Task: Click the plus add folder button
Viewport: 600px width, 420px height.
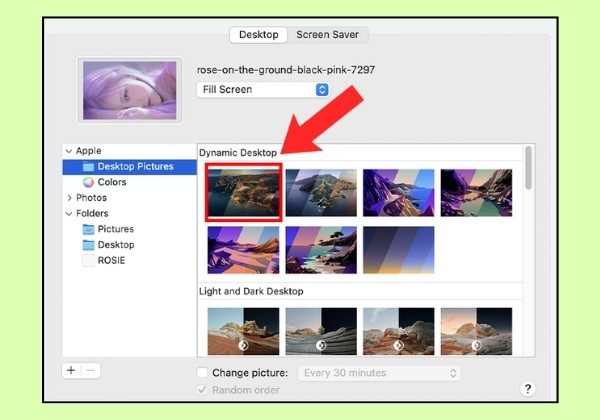Action: (71, 370)
